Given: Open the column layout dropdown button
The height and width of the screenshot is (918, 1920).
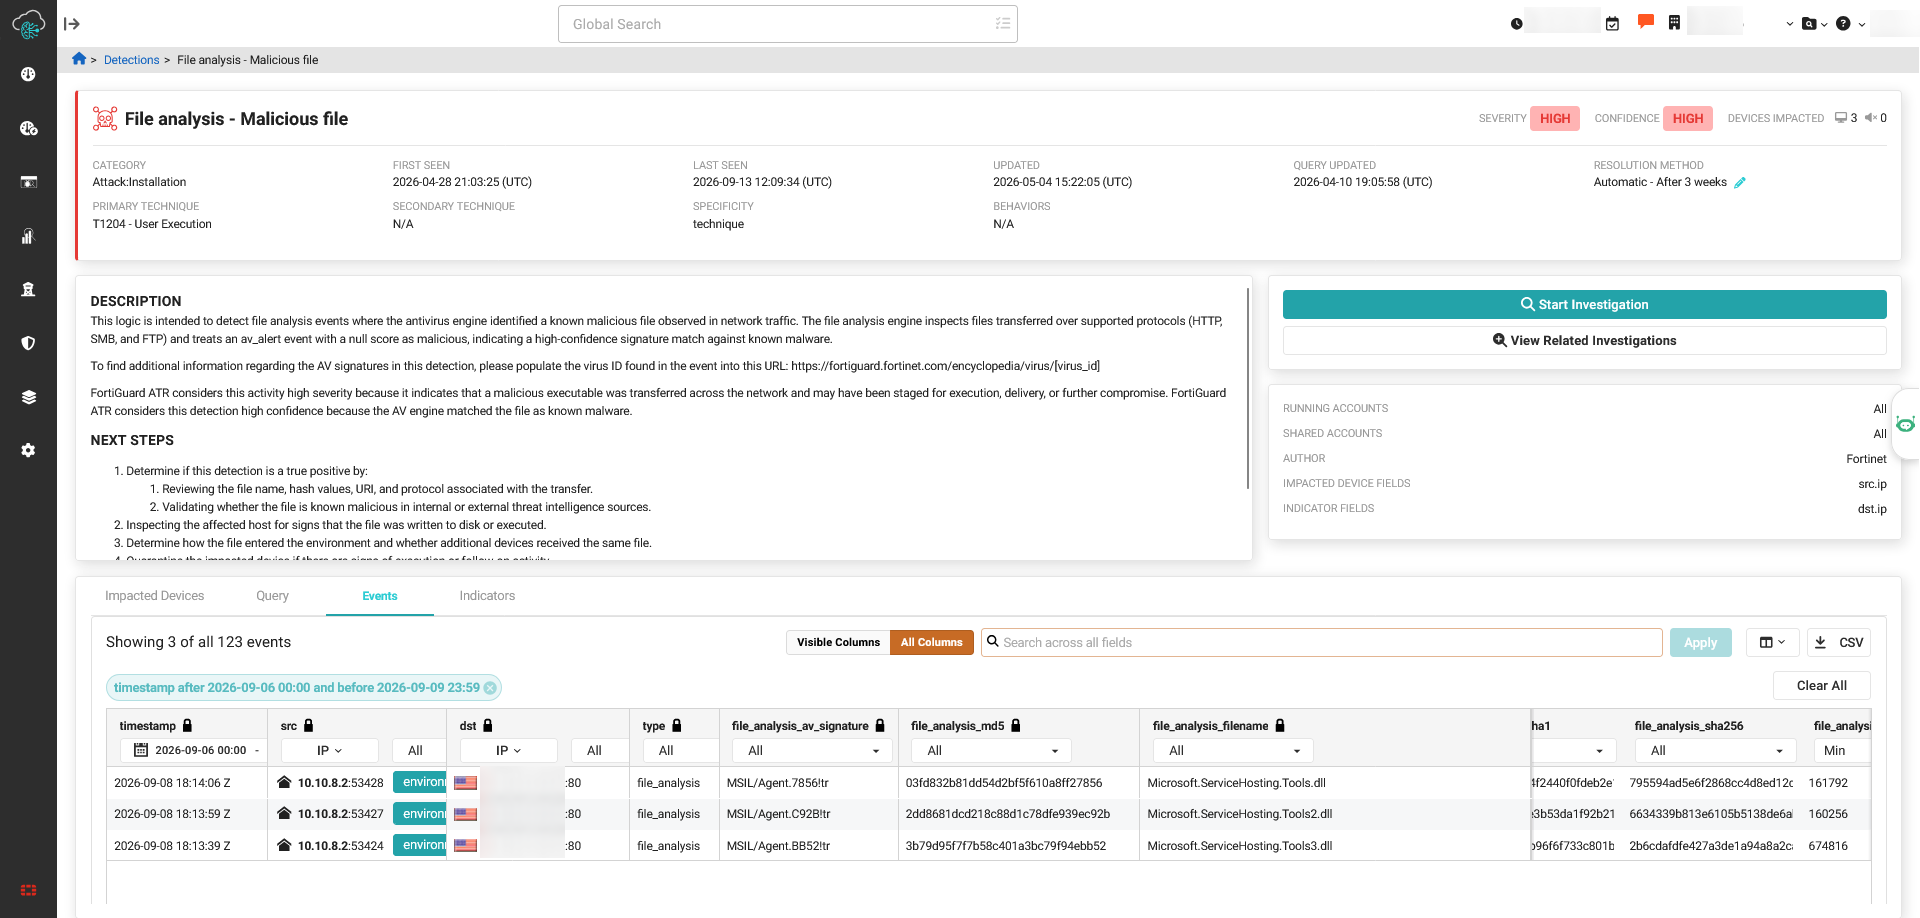Looking at the screenshot, I should 1772,643.
